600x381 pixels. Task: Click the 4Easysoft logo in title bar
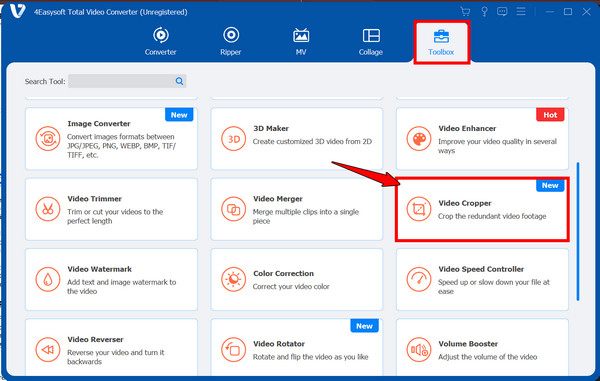pyautogui.click(x=18, y=11)
